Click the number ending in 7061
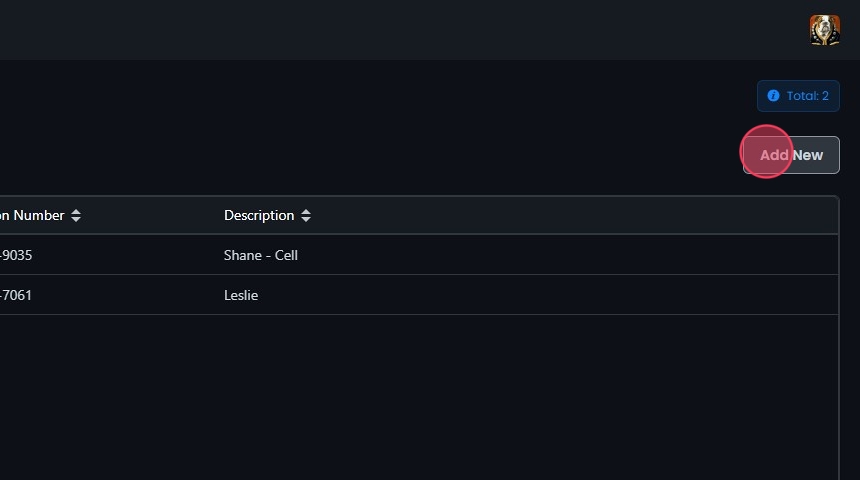Screen dimensions: 860x480 tap(17, 295)
